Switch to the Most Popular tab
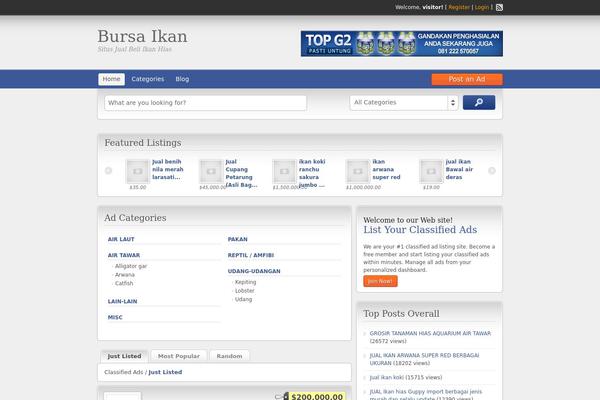 click(x=179, y=356)
